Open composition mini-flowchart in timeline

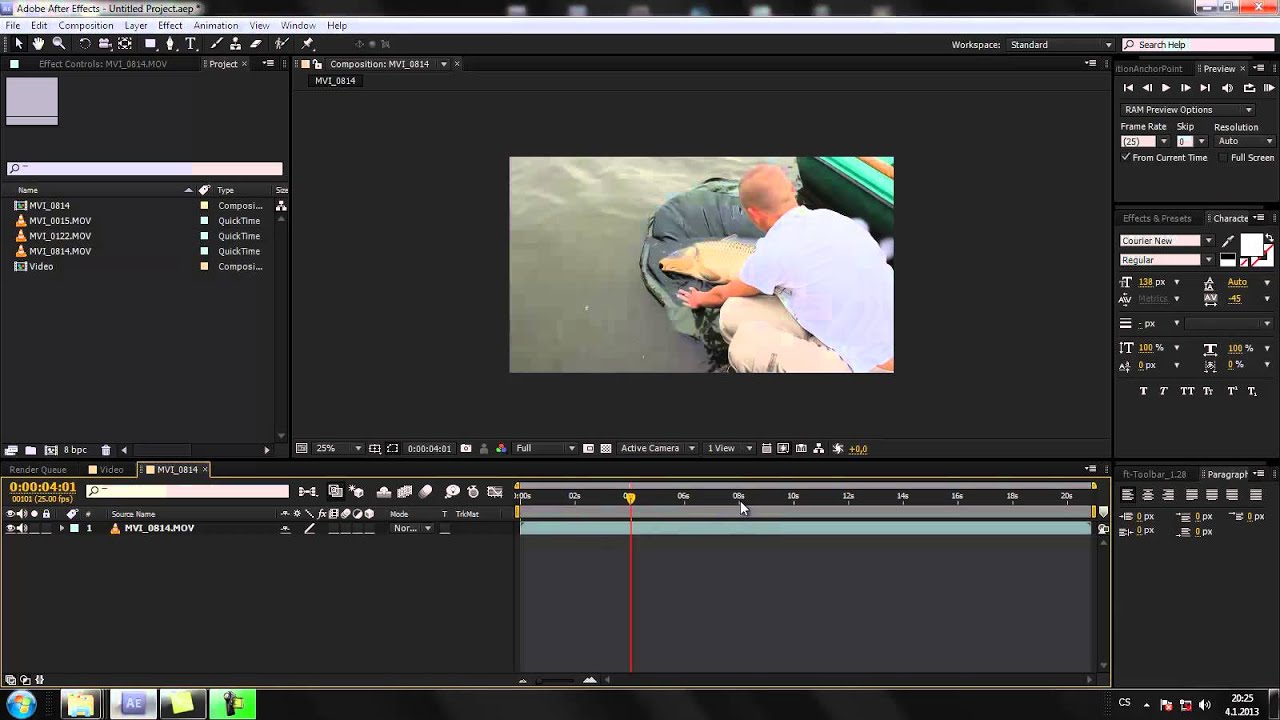pos(308,491)
